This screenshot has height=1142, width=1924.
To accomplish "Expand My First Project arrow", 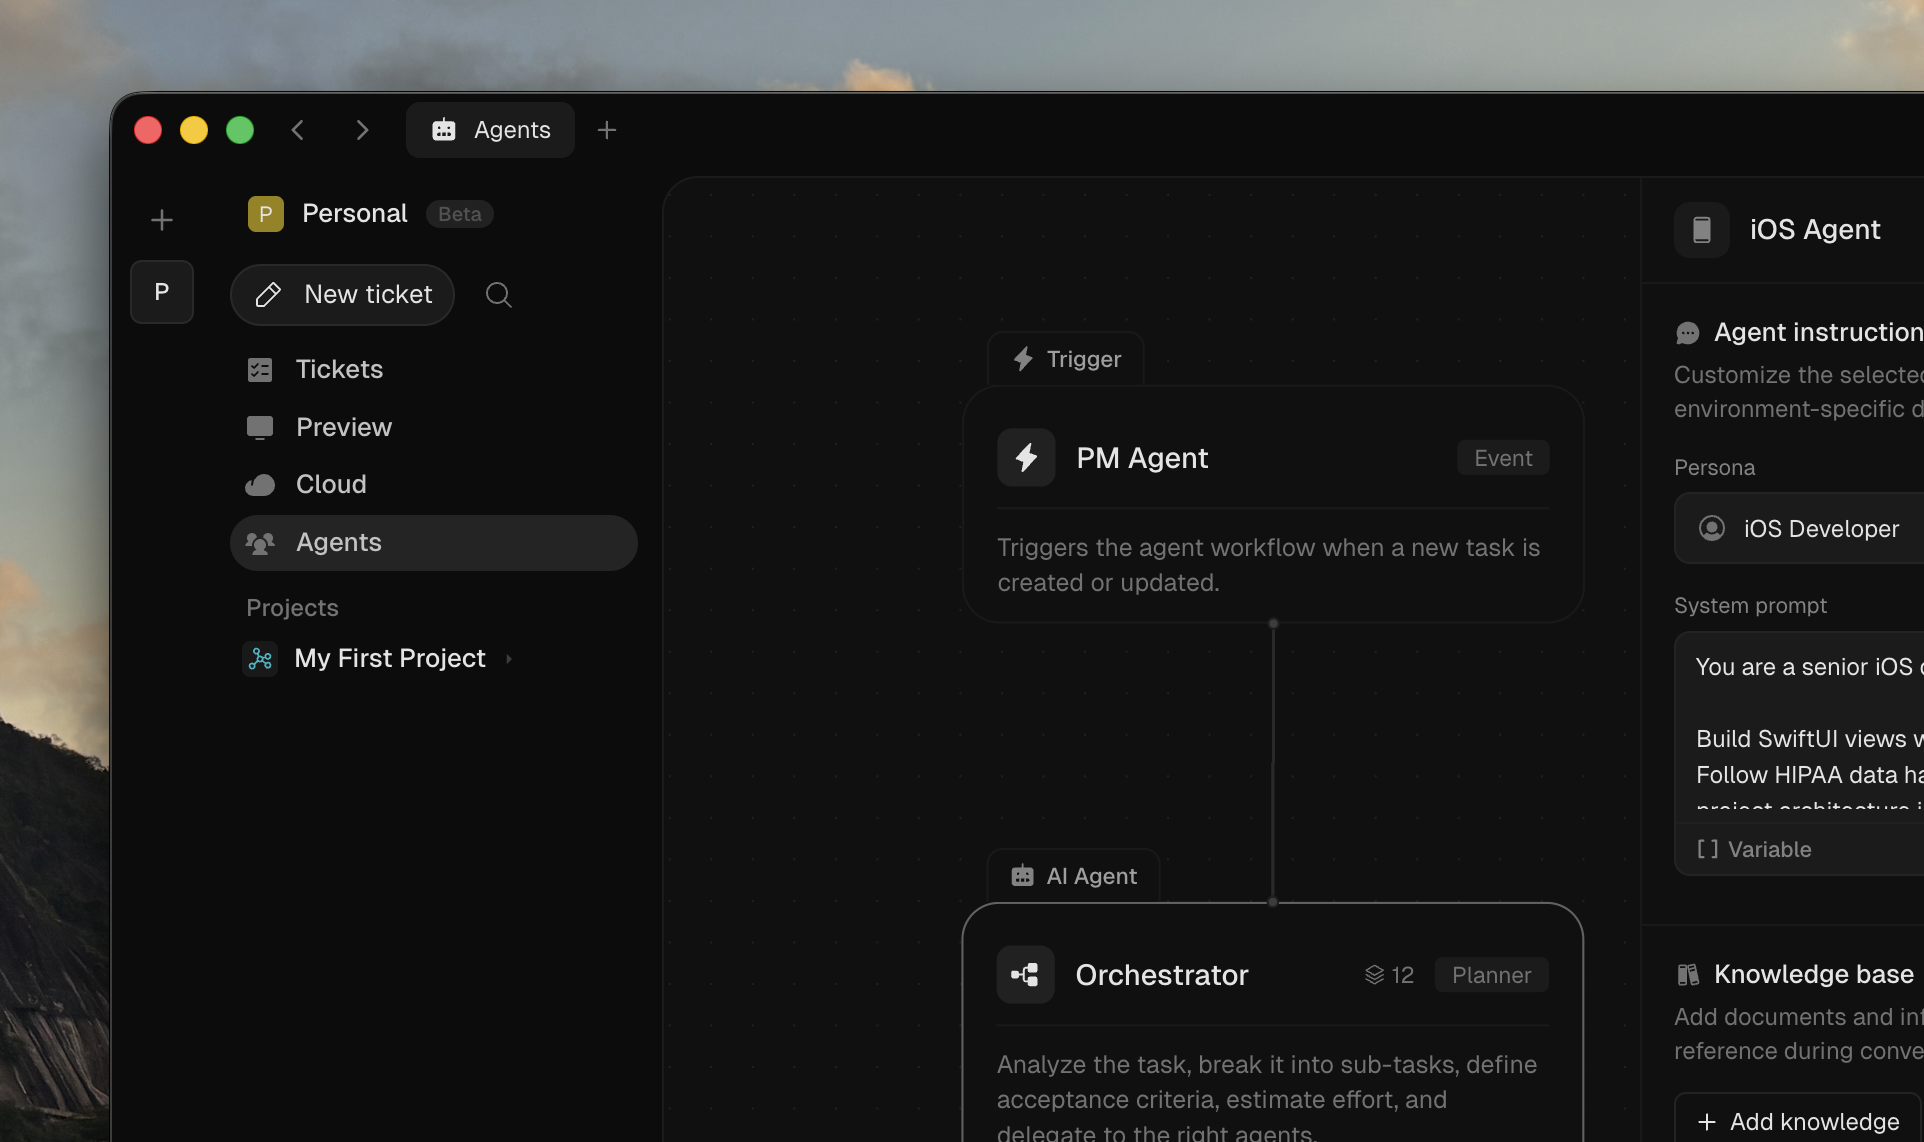I will [x=509, y=659].
